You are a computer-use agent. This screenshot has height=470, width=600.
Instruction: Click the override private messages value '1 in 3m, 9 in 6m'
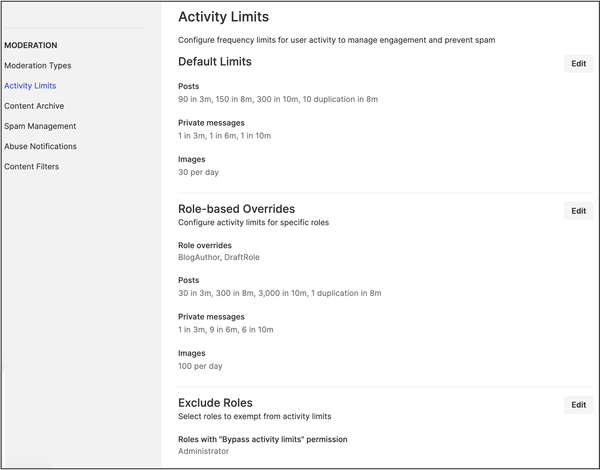coord(225,329)
